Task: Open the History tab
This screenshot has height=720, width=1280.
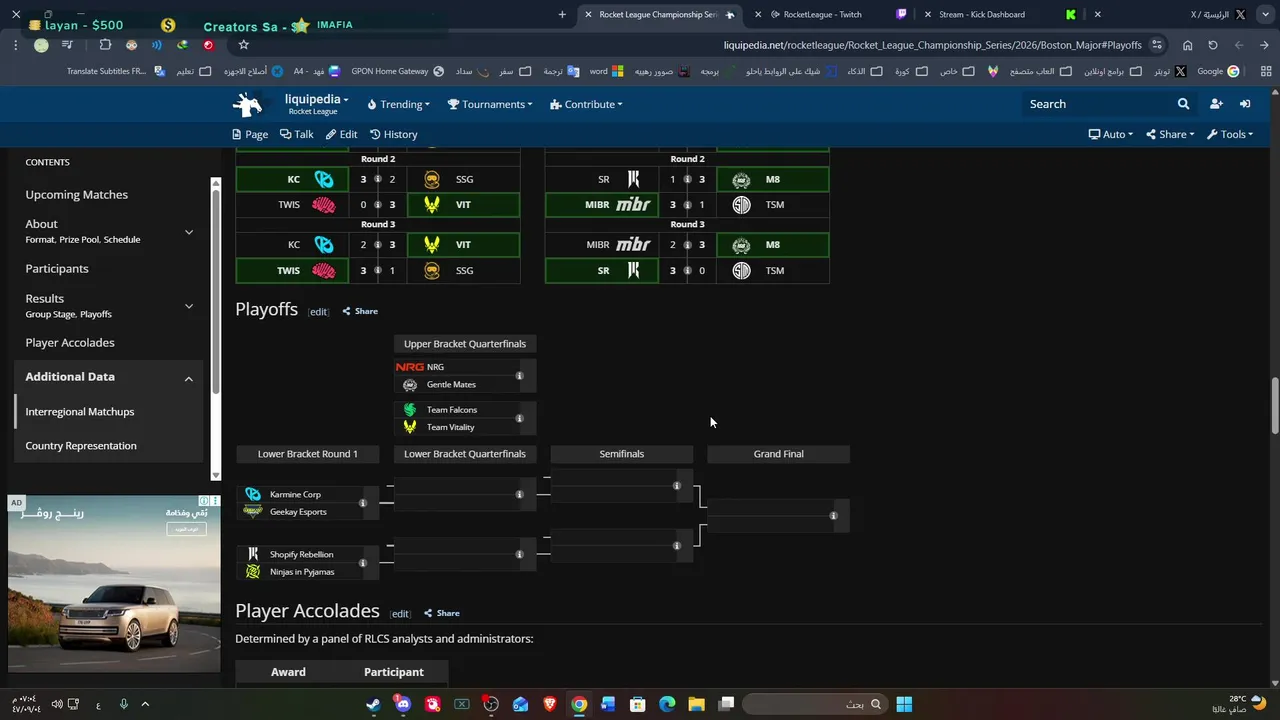Action: tap(393, 134)
